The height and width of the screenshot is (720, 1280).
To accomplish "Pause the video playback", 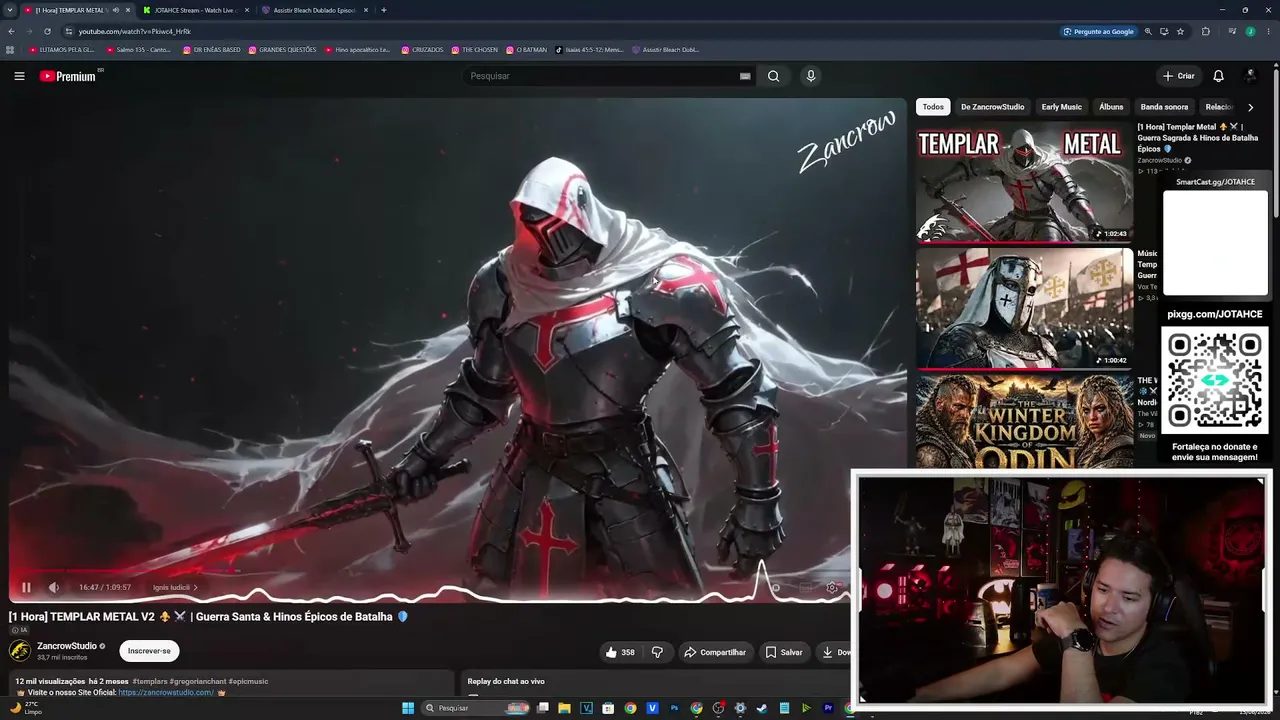I will (x=26, y=588).
